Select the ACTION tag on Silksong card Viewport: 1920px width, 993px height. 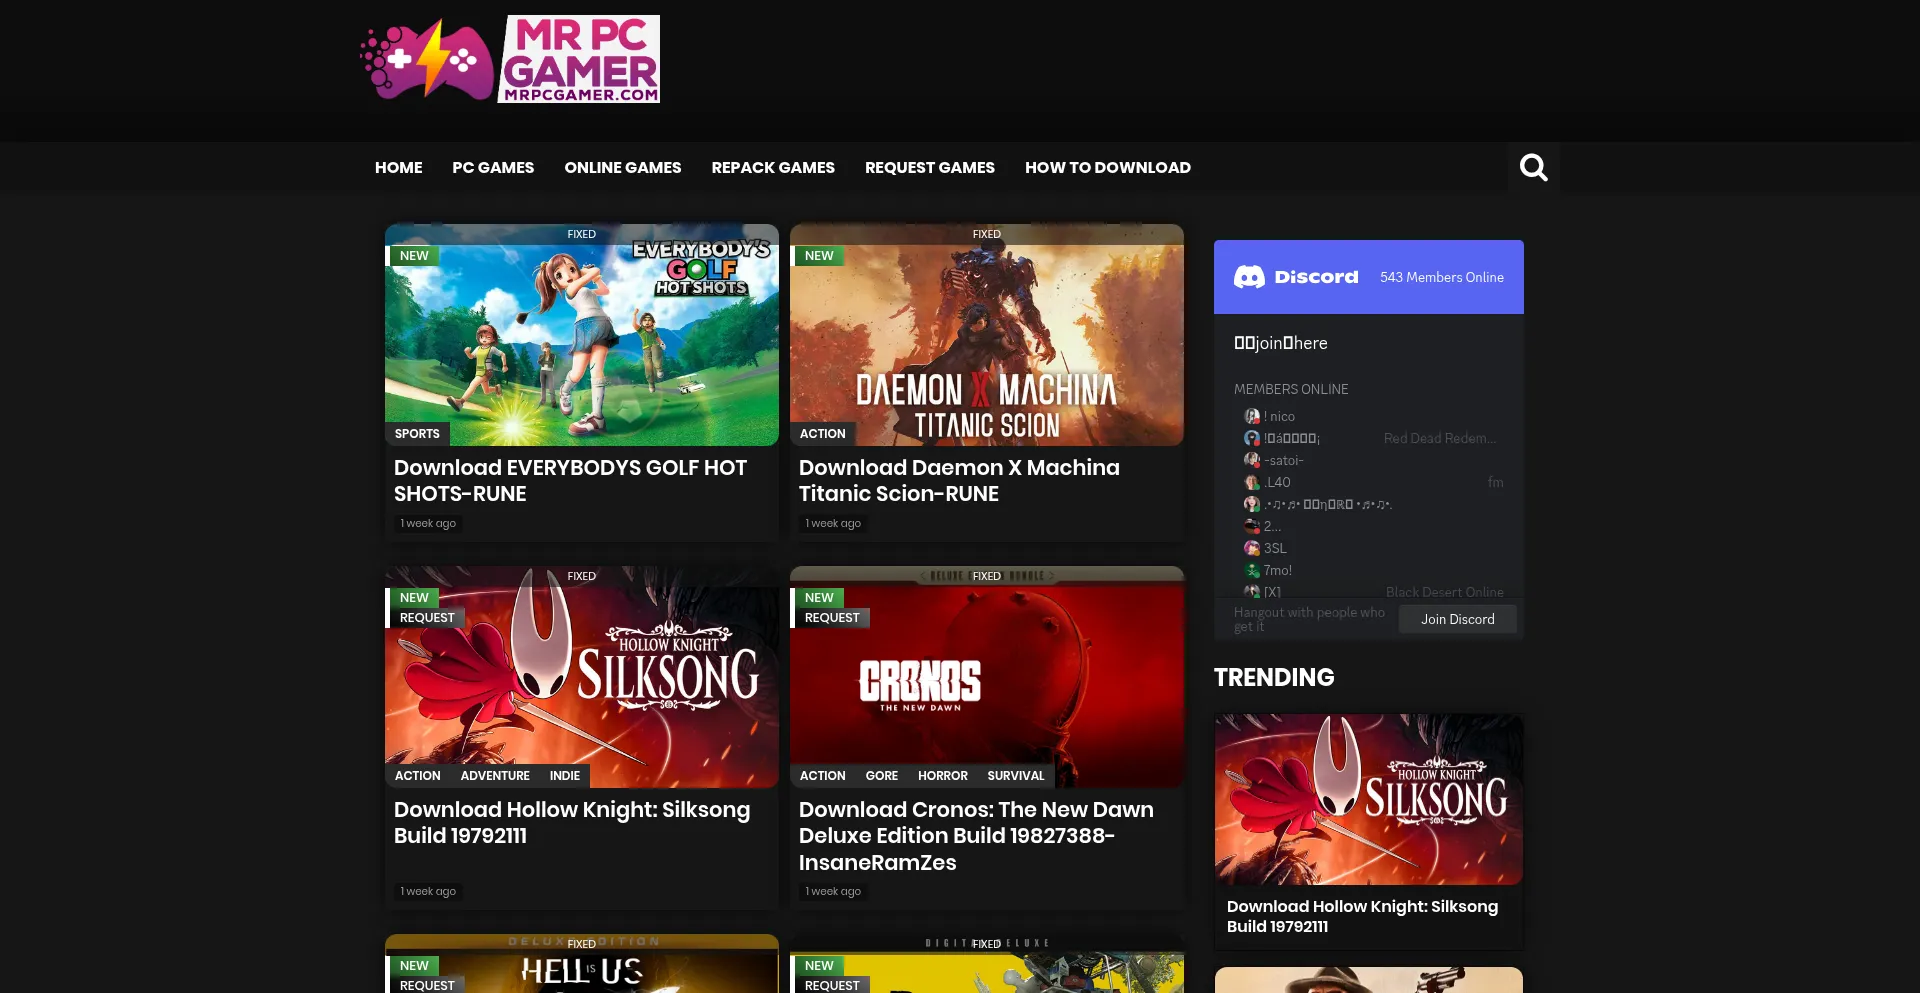(x=418, y=776)
